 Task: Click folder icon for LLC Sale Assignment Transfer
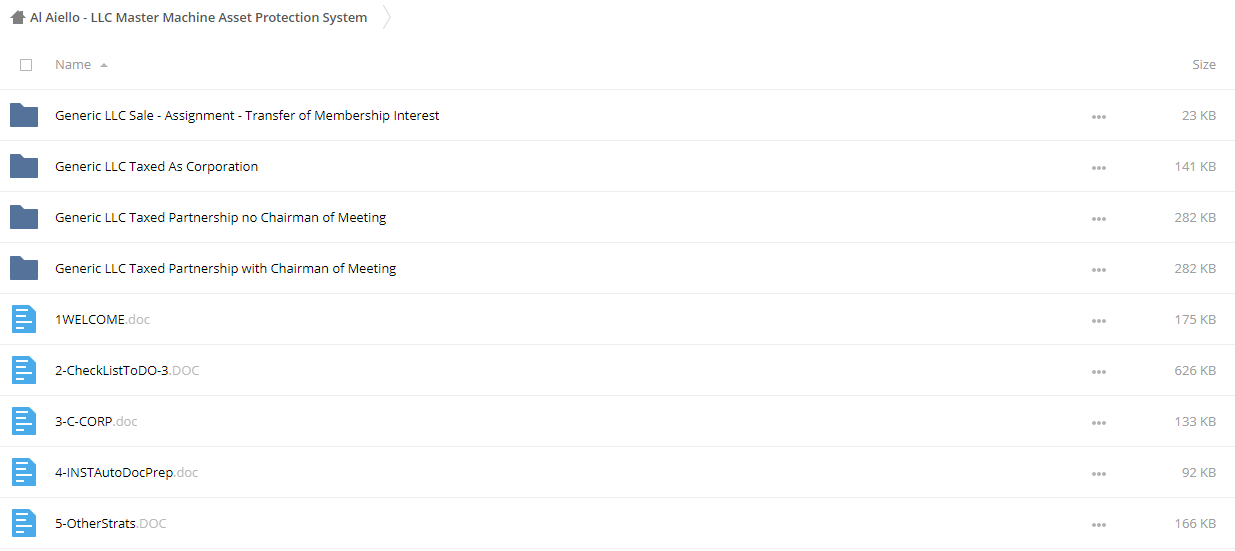(24, 115)
